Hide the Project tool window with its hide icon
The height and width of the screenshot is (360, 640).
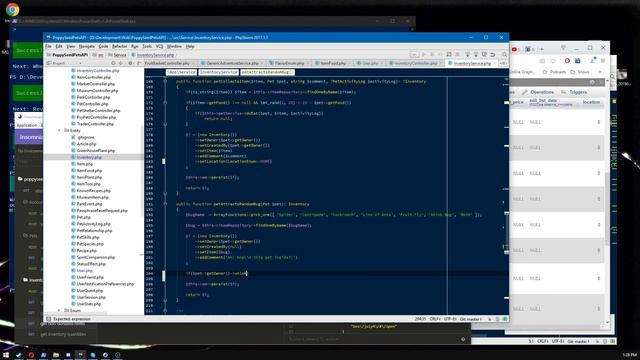[x=139, y=63]
